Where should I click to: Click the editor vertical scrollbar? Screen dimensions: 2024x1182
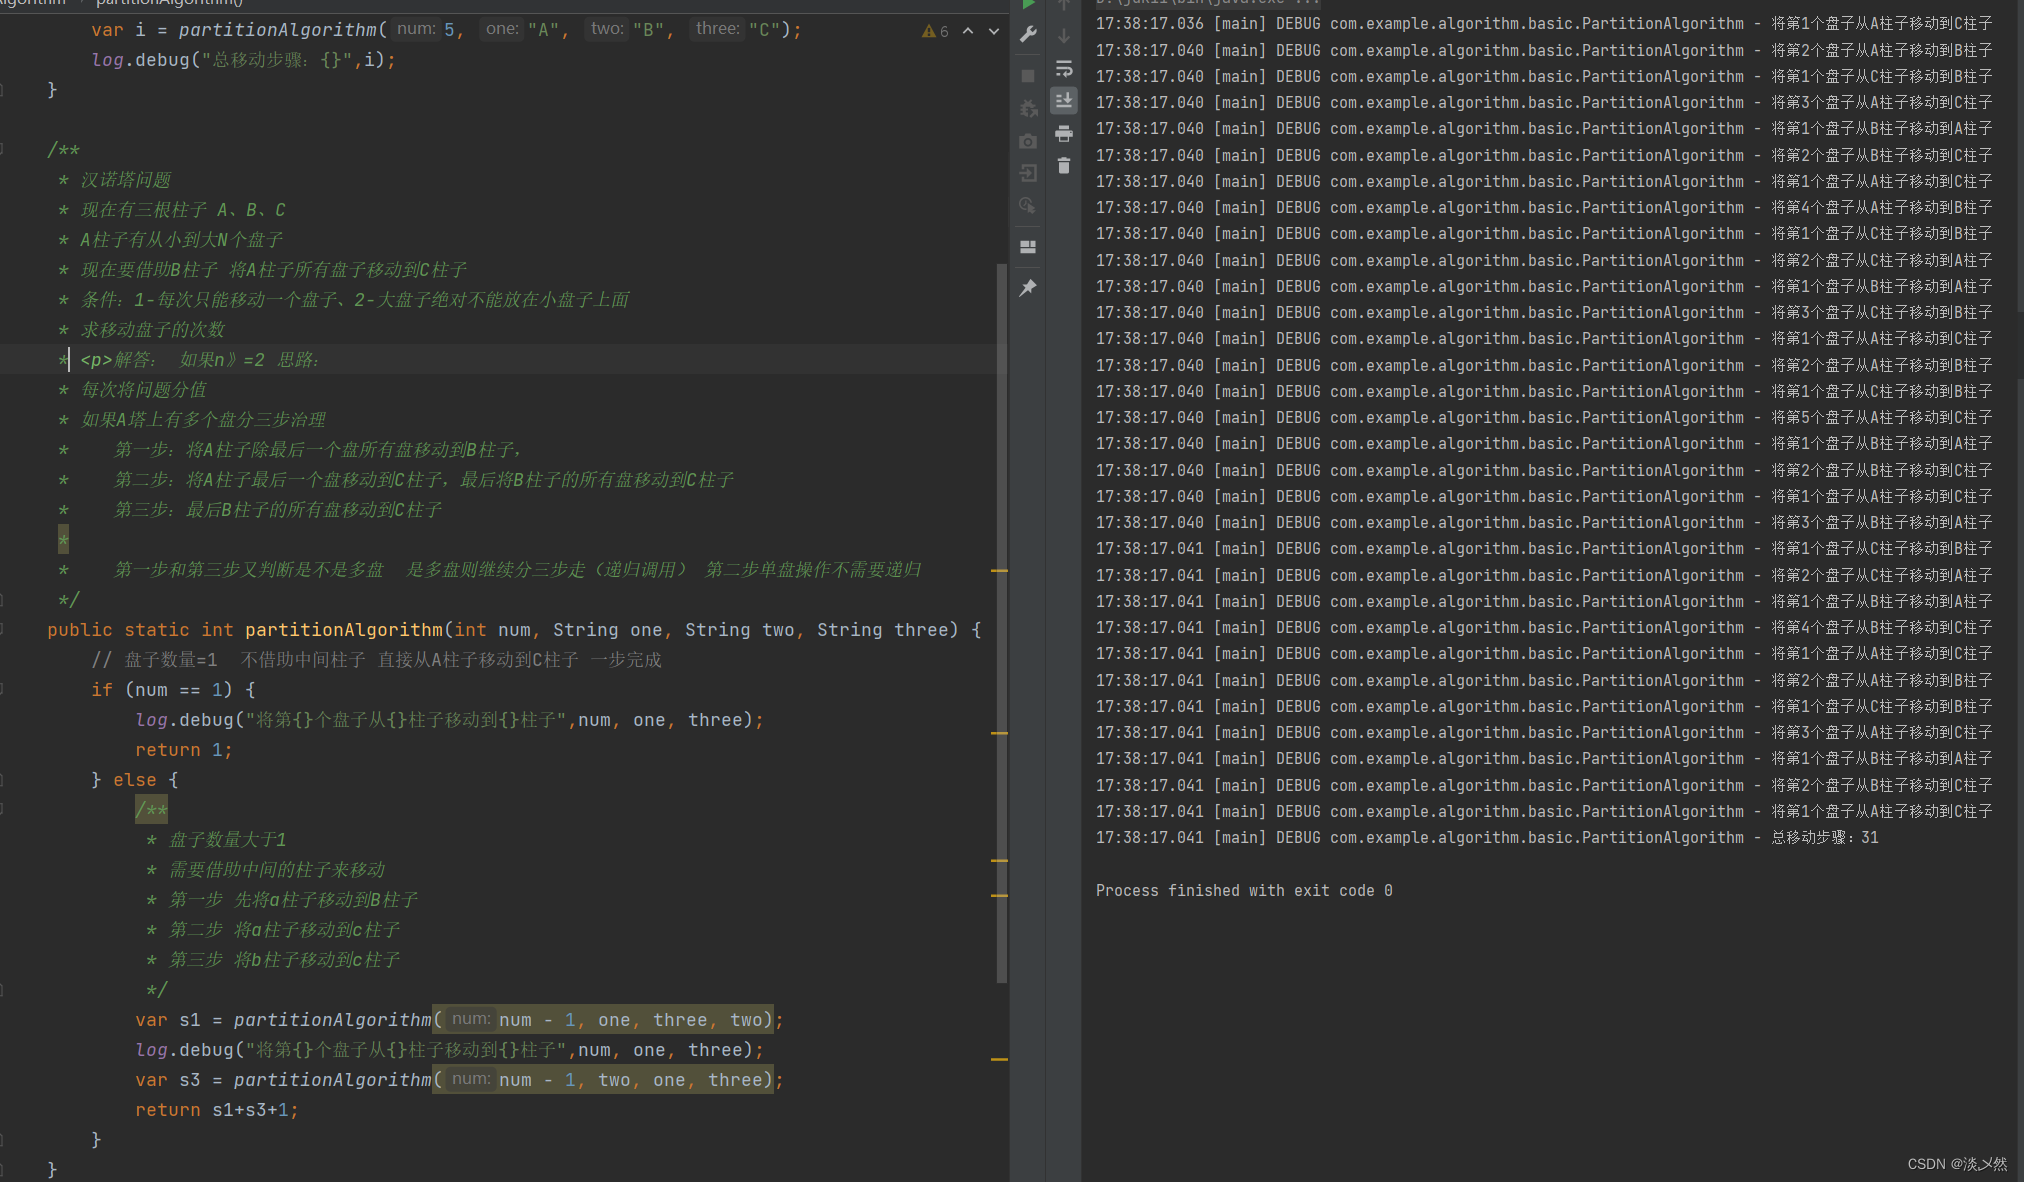[x=1001, y=622]
